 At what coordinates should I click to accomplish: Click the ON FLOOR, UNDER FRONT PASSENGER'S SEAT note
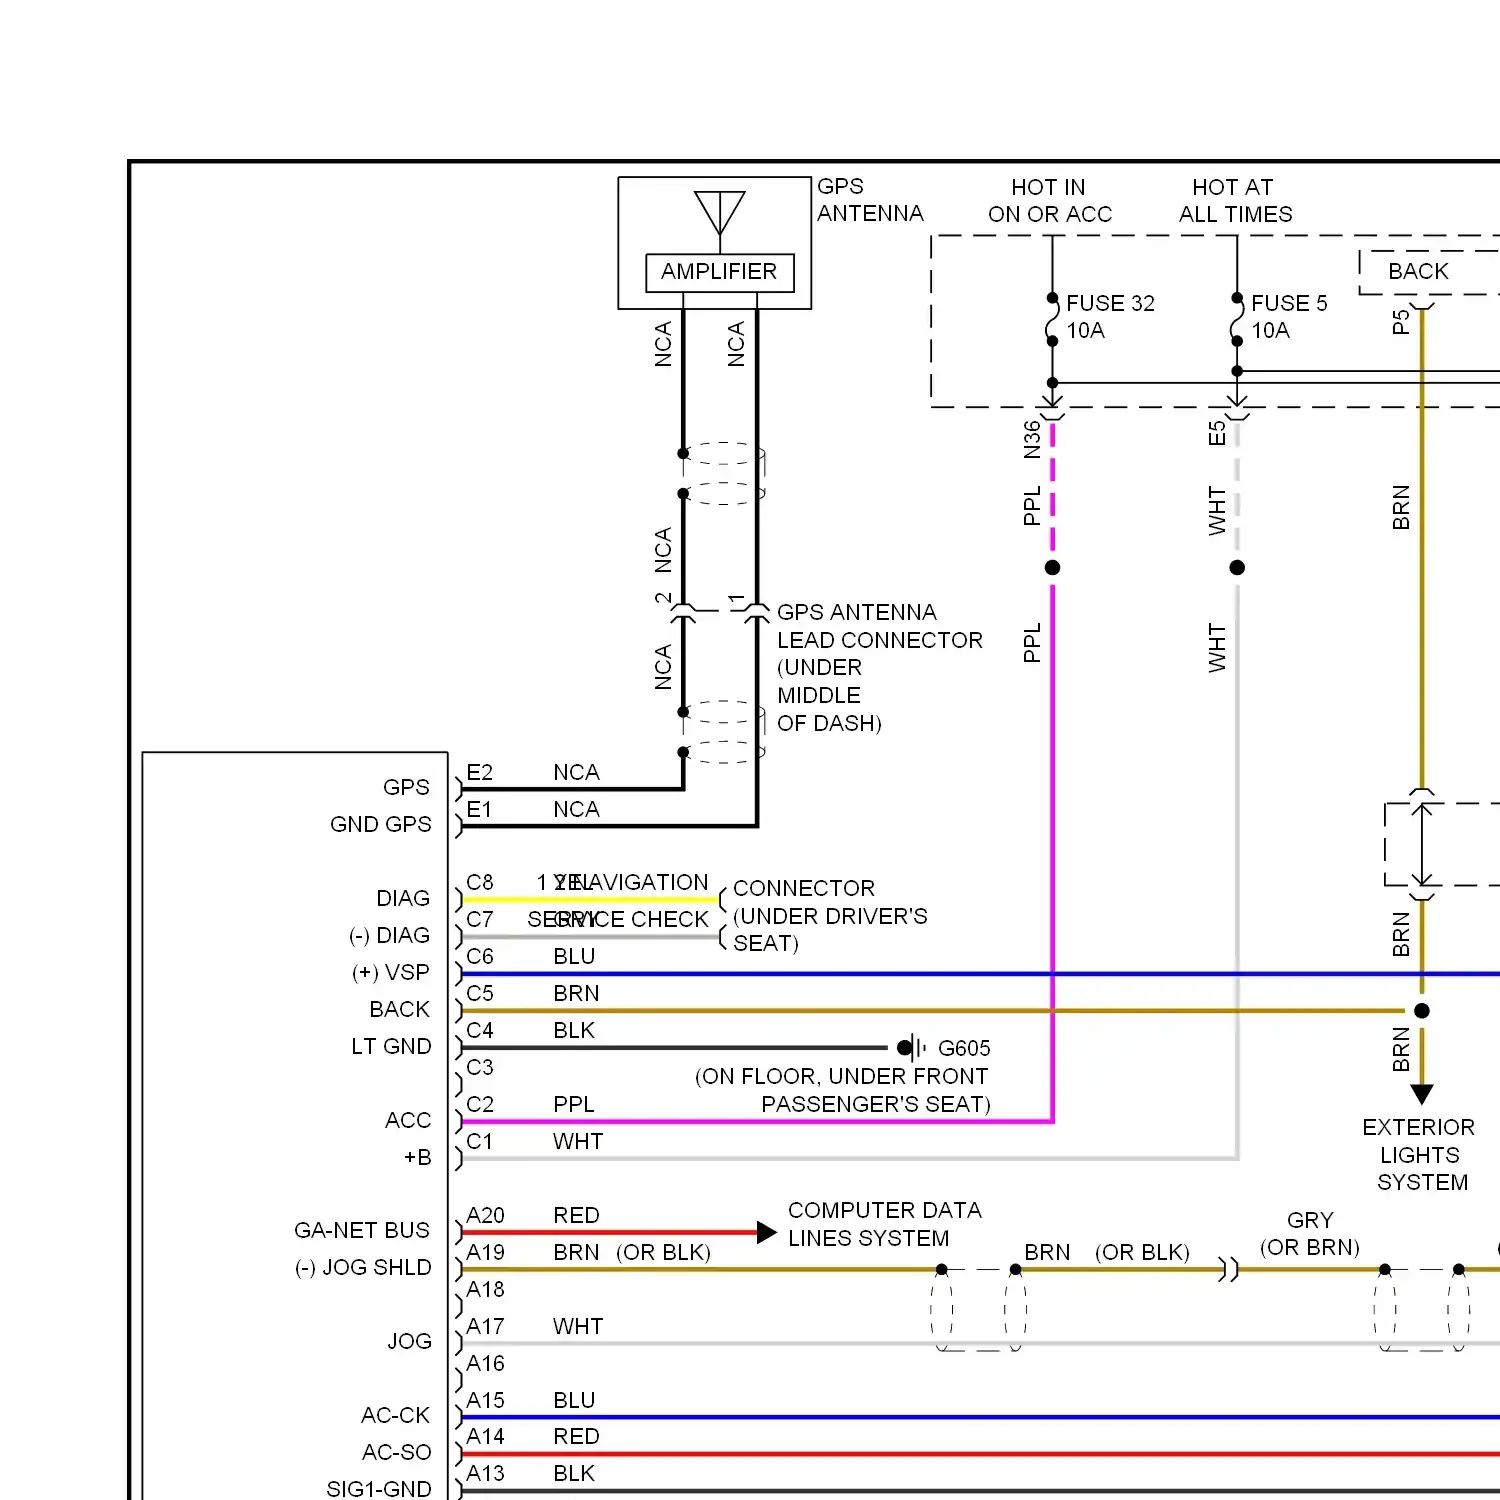842,1090
